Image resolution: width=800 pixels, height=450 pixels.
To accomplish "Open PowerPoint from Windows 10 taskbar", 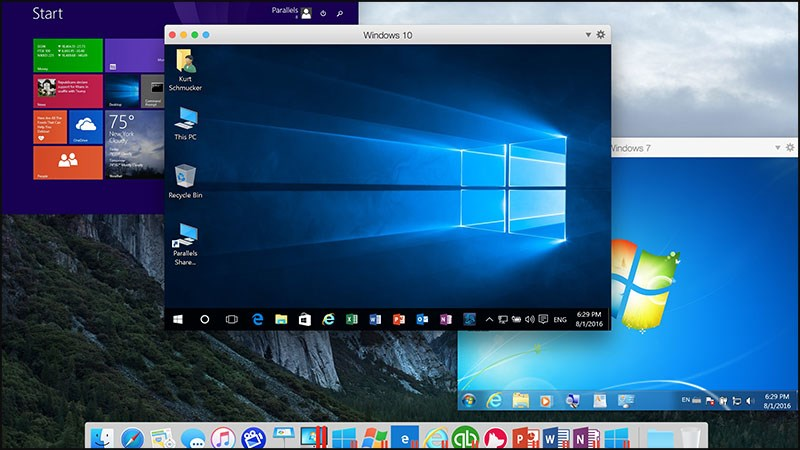I will (x=398, y=319).
